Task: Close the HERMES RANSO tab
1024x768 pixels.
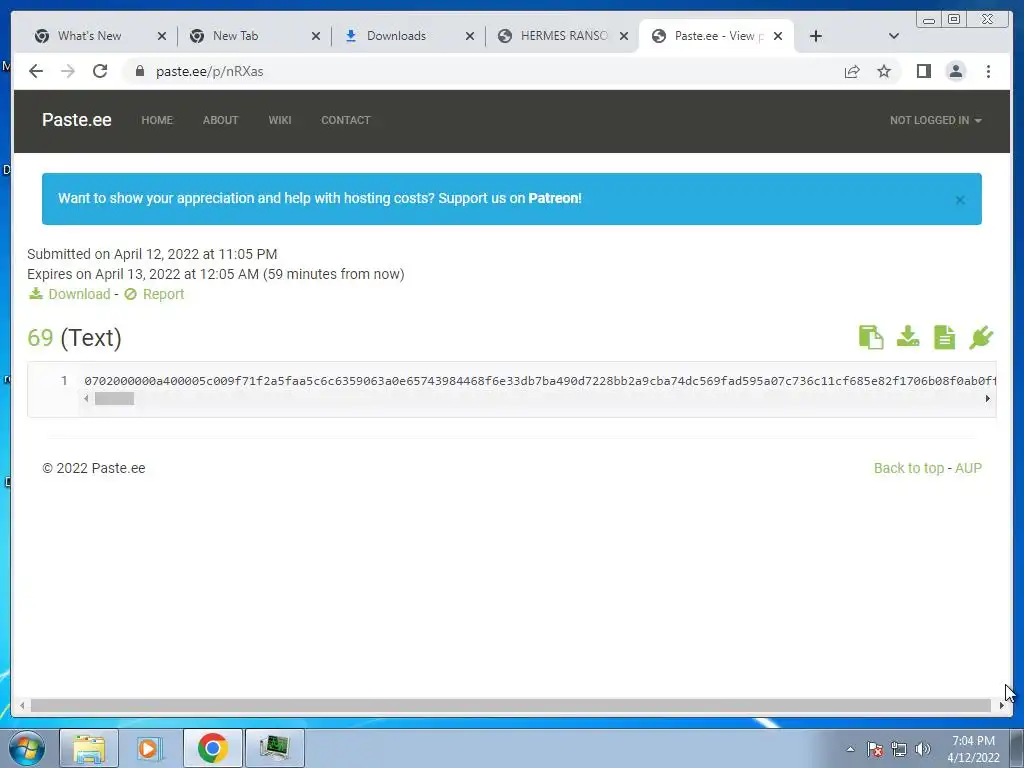Action: tap(624, 37)
